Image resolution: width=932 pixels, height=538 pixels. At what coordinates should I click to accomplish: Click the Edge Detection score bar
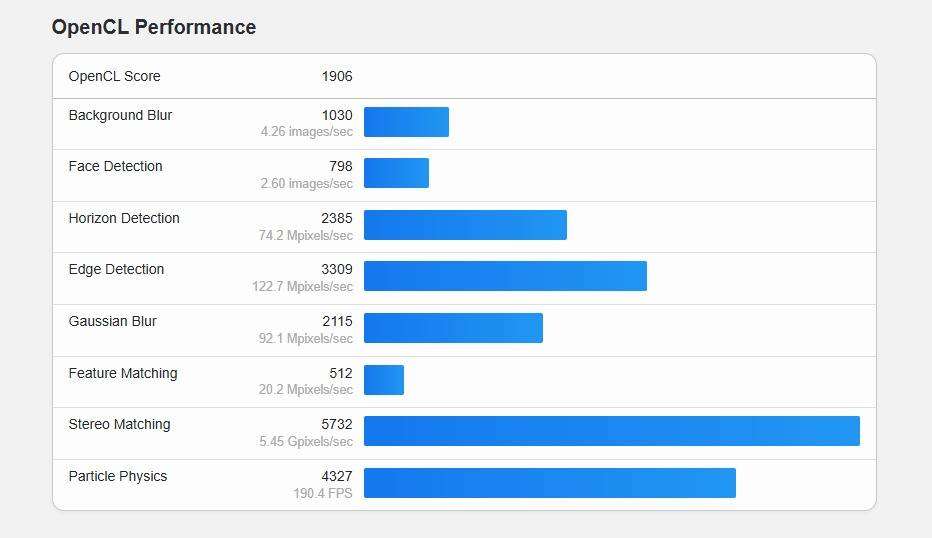[505, 276]
